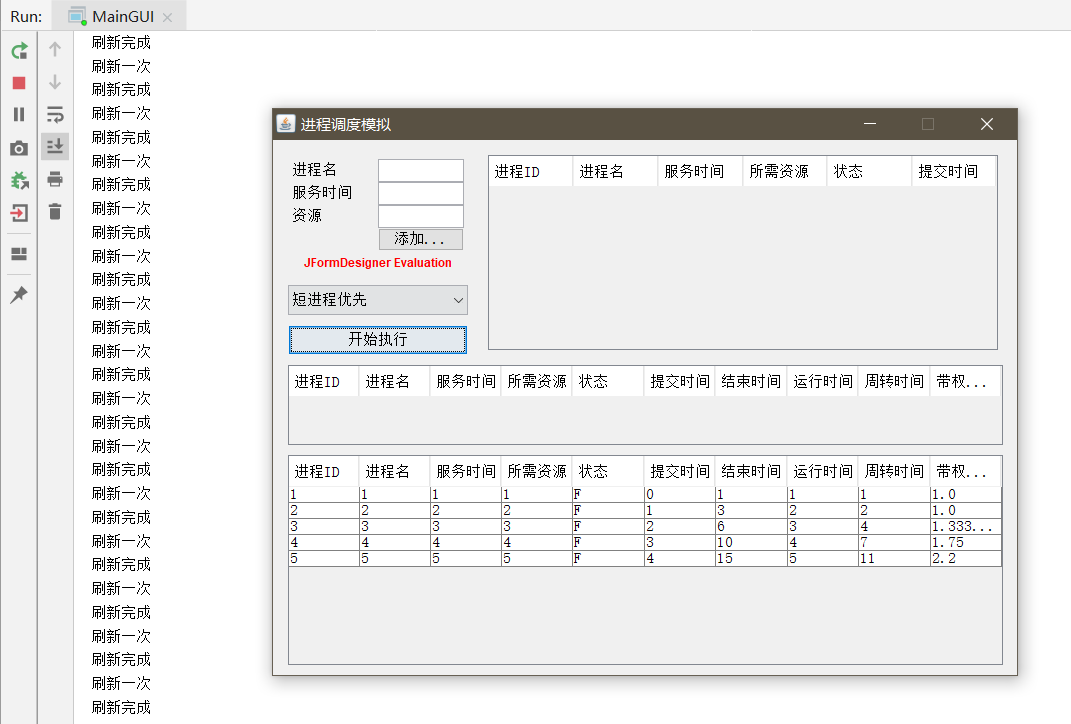Click 提交时间 header in the top-right table
Screen dimensions: 1071x724
[954, 171]
